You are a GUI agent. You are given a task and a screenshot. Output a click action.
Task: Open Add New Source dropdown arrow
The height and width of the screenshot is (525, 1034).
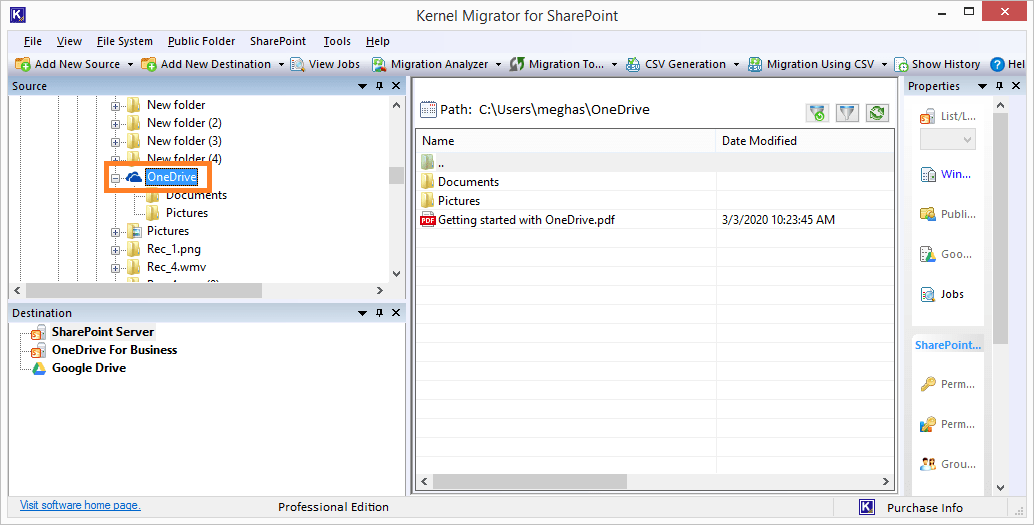[x=130, y=65]
